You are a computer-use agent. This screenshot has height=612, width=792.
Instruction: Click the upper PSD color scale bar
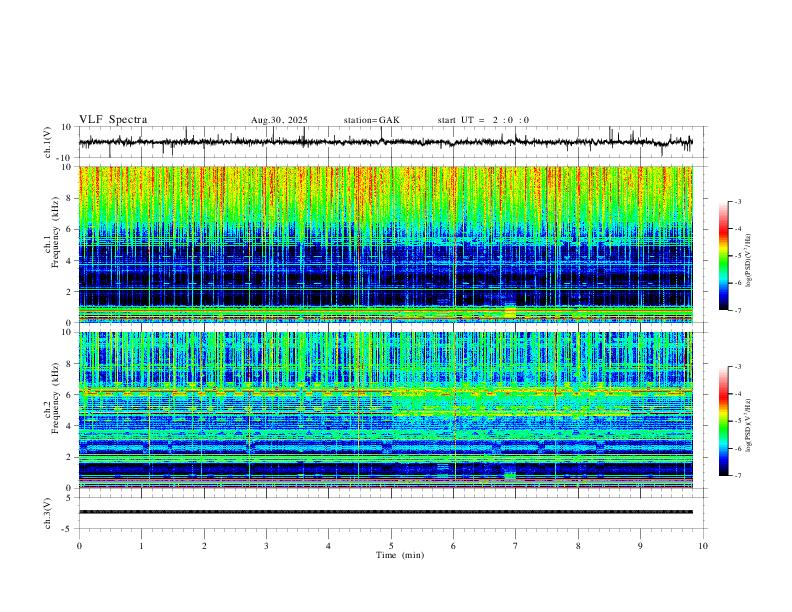pyautogui.click(x=724, y=256)
